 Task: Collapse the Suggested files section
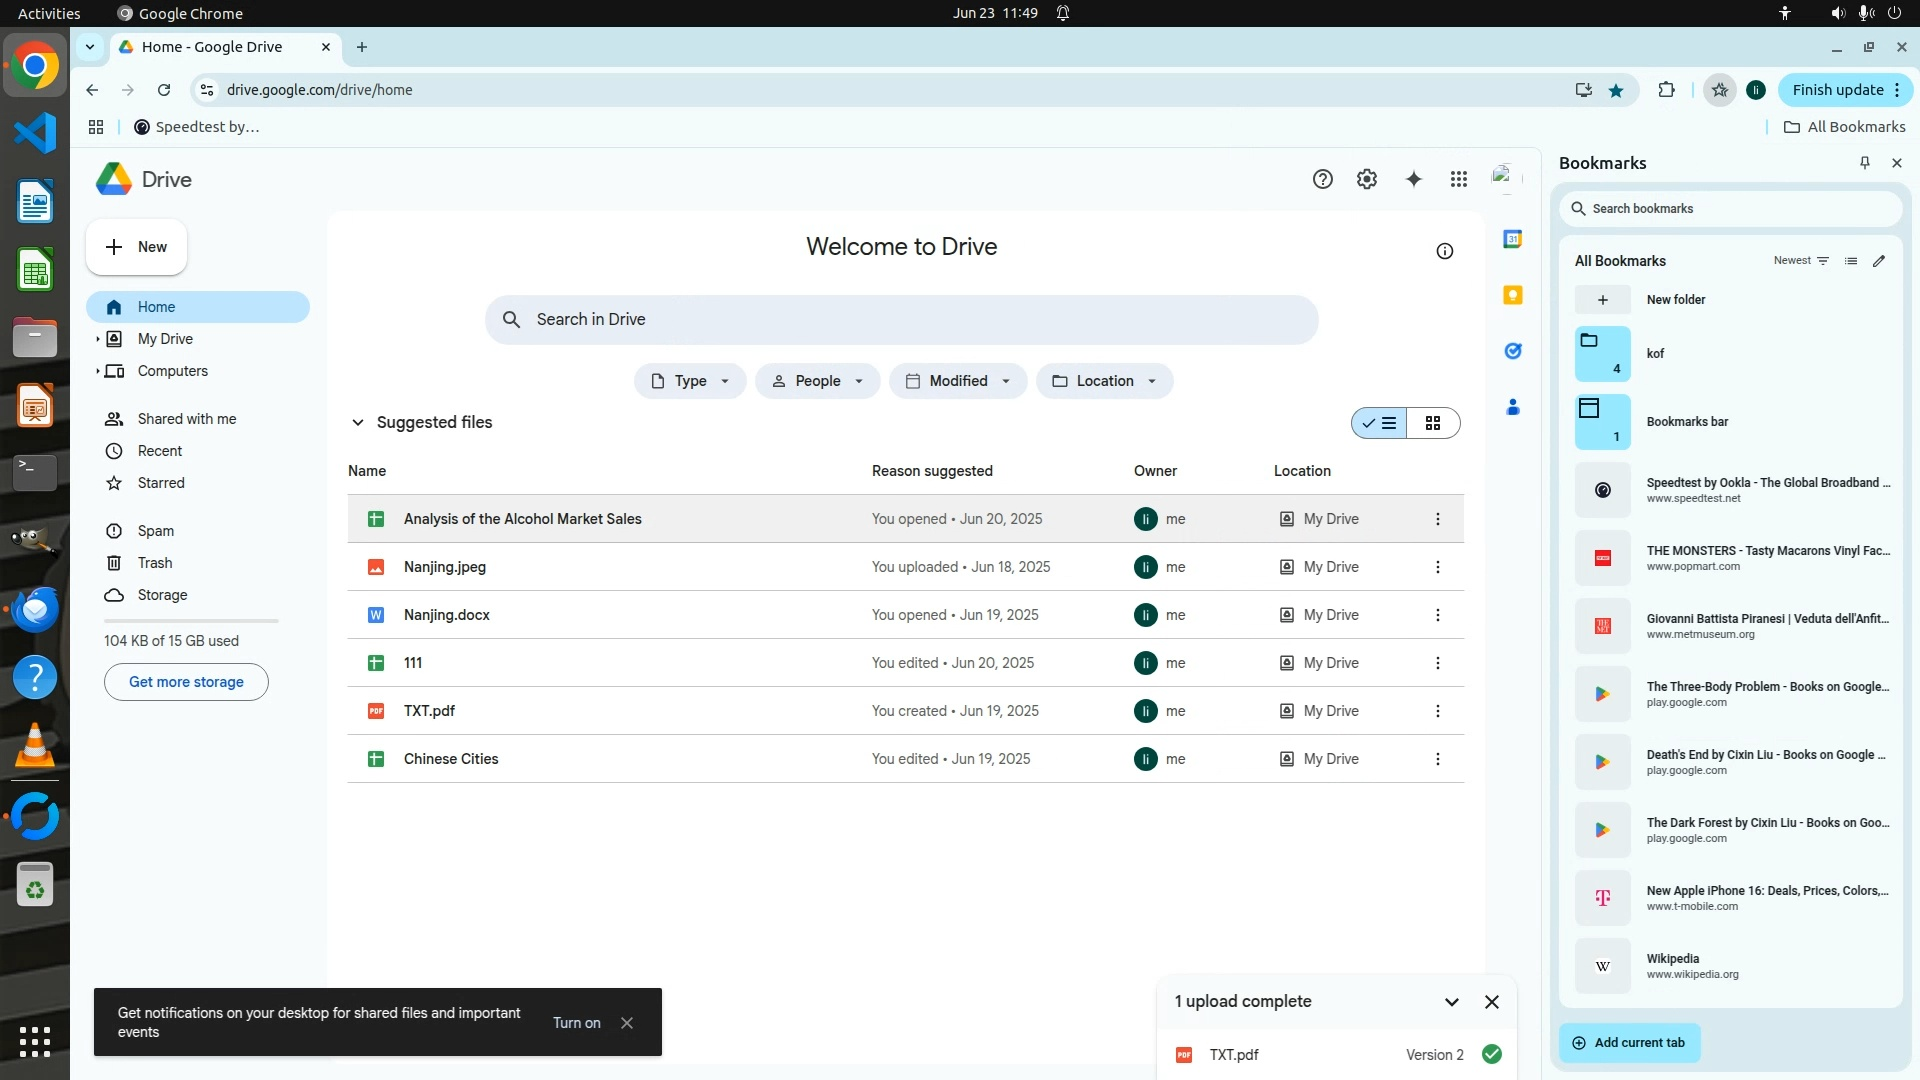(x=357, y=423)
